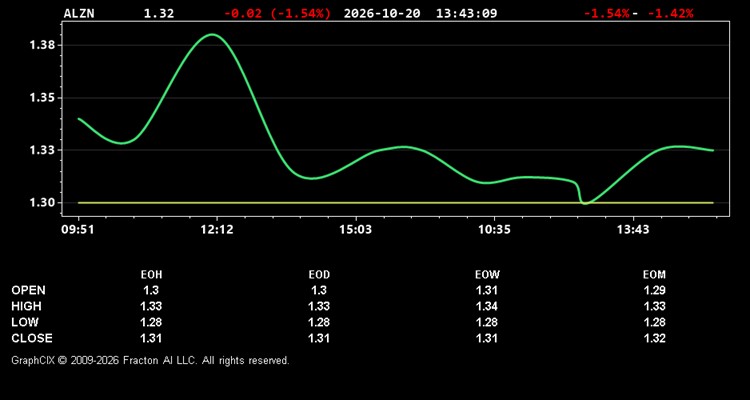Click the EOM column header

coord(654,275)
